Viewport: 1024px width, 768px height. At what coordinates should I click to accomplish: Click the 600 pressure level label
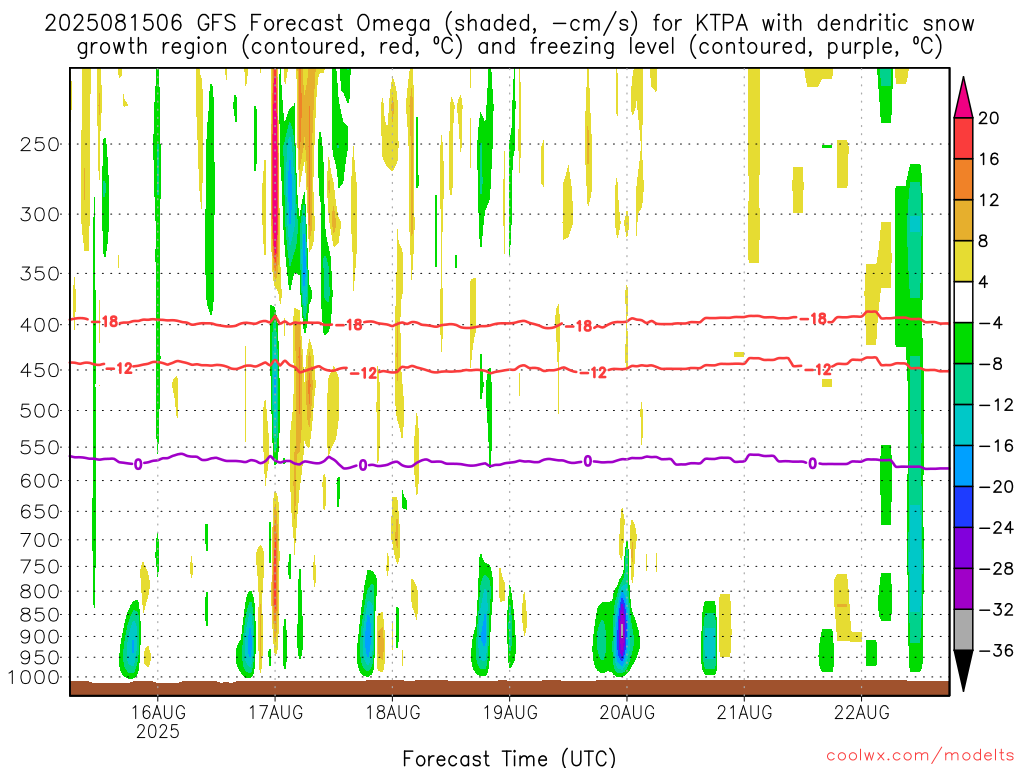(40, 481)
